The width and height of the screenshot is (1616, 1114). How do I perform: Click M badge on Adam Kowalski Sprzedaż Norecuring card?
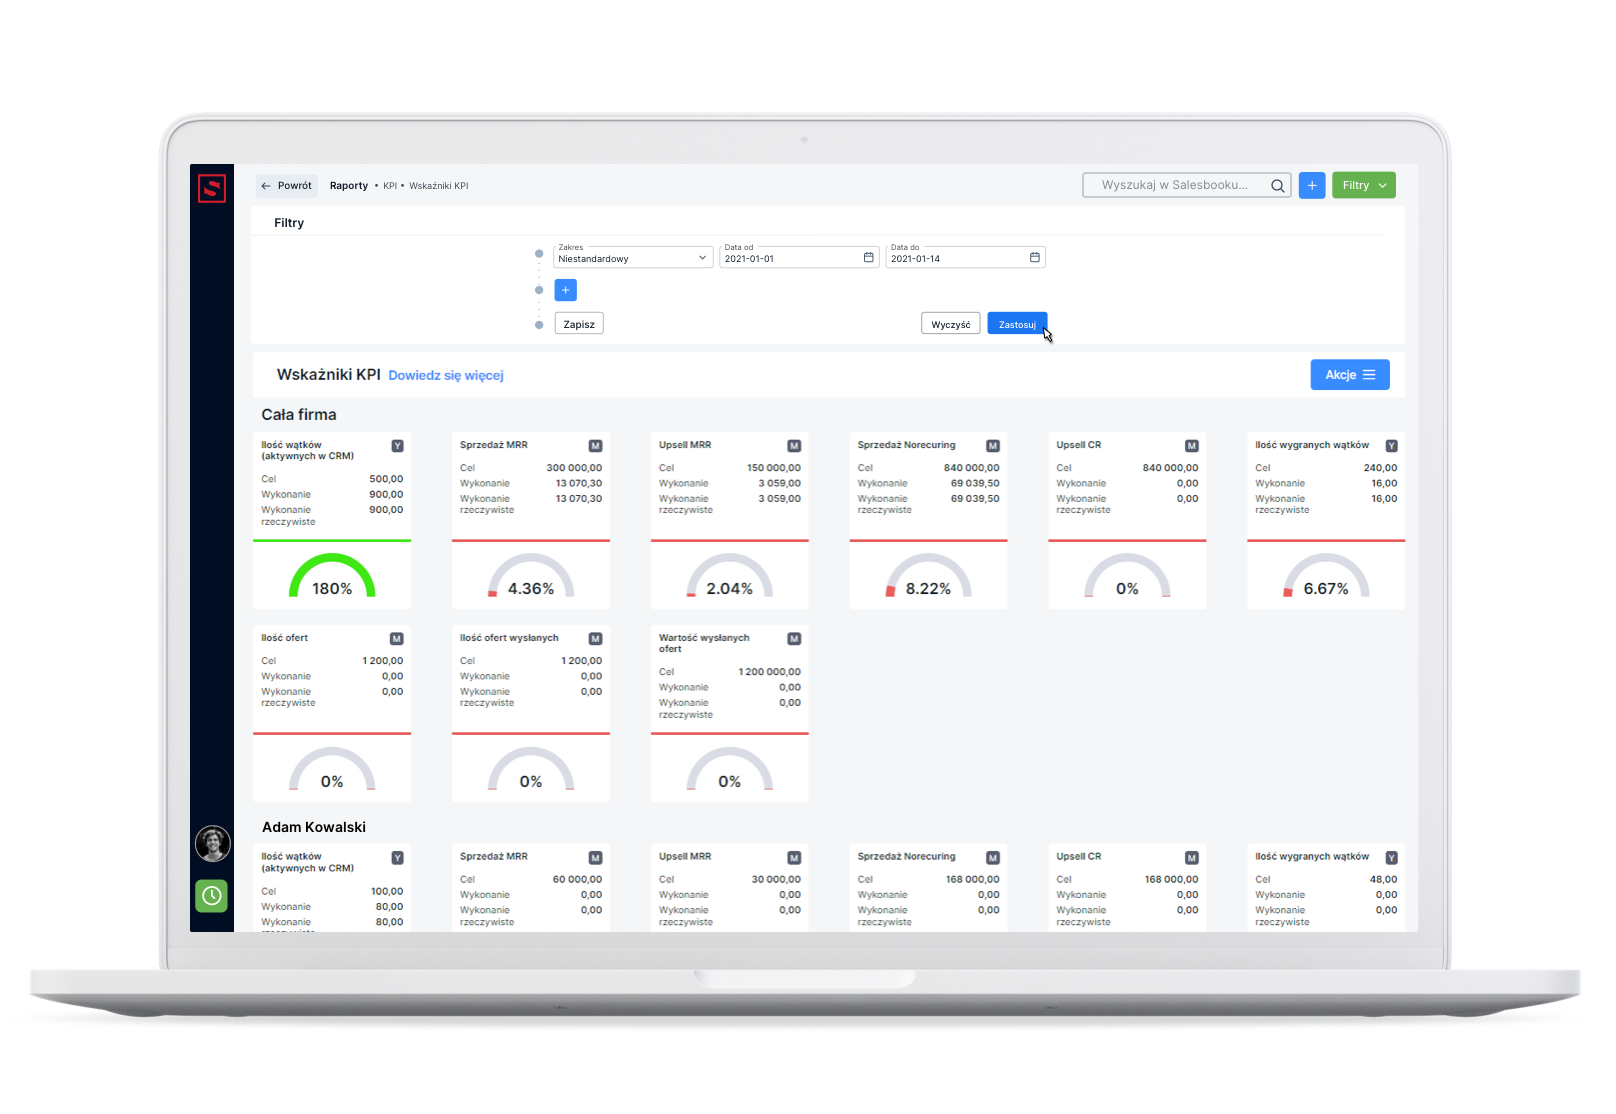[993, 858]
